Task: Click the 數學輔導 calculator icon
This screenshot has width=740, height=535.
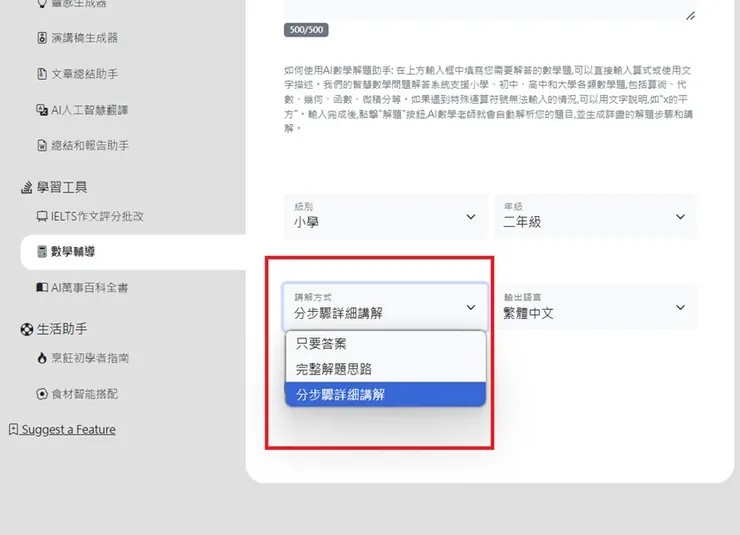Action: (42, 251)
